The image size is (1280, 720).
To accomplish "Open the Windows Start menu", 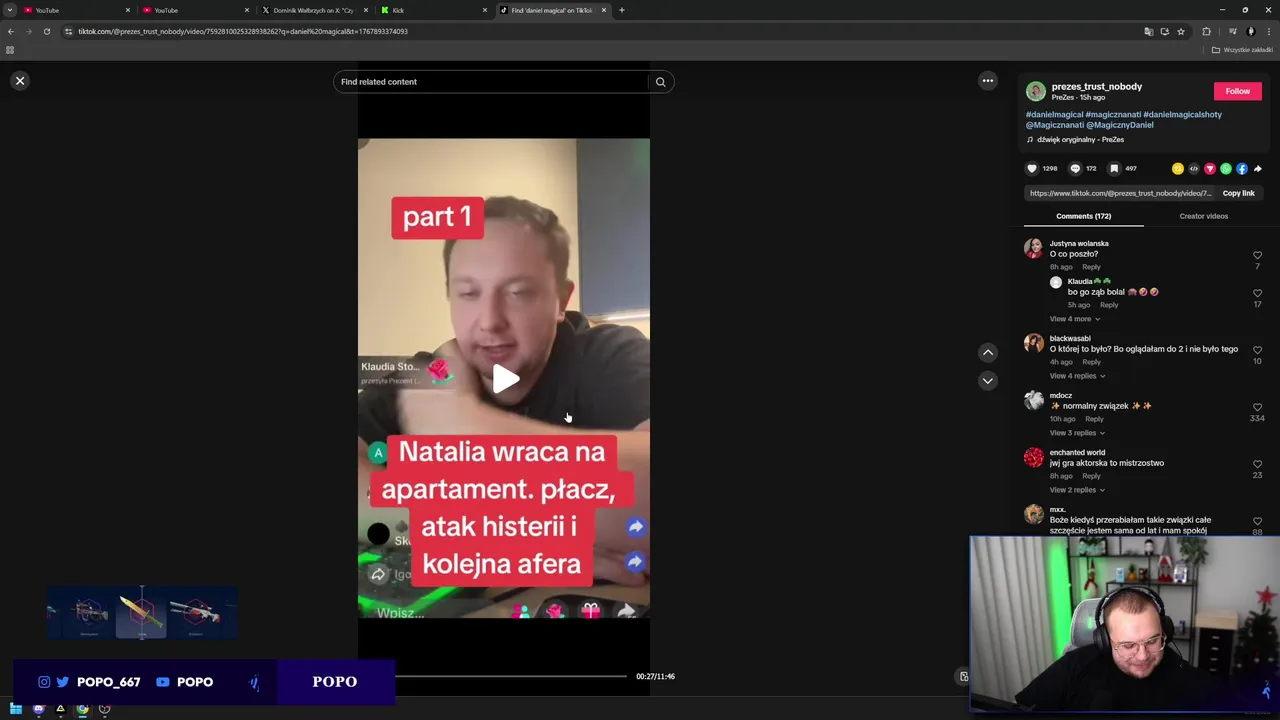I will pyautogui.click(x=16, y=709).
